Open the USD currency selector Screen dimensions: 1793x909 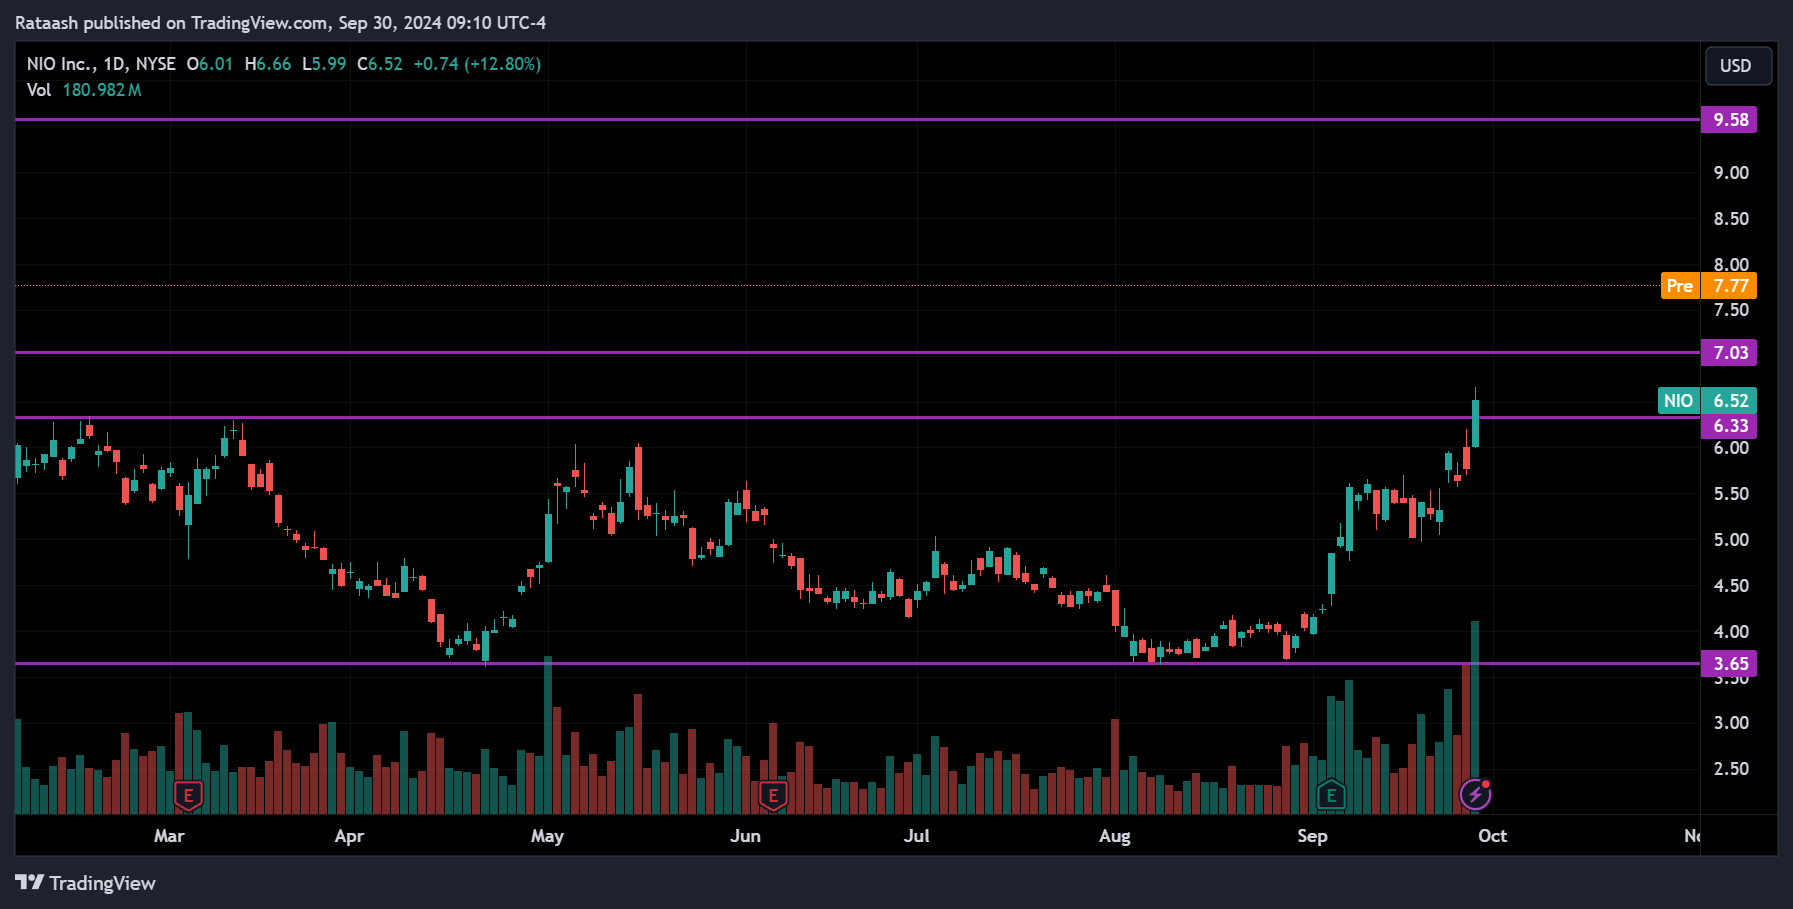pos(1738,66)
